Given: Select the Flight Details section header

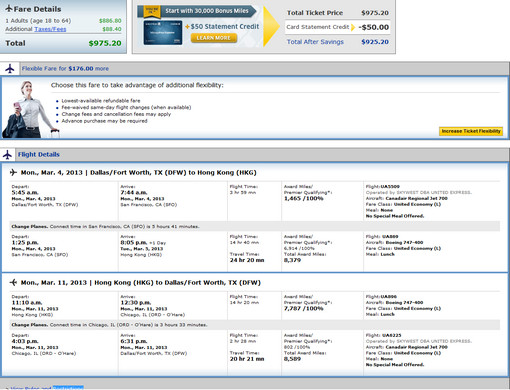Looking at the screenshot, I should [x=39, y=155].
